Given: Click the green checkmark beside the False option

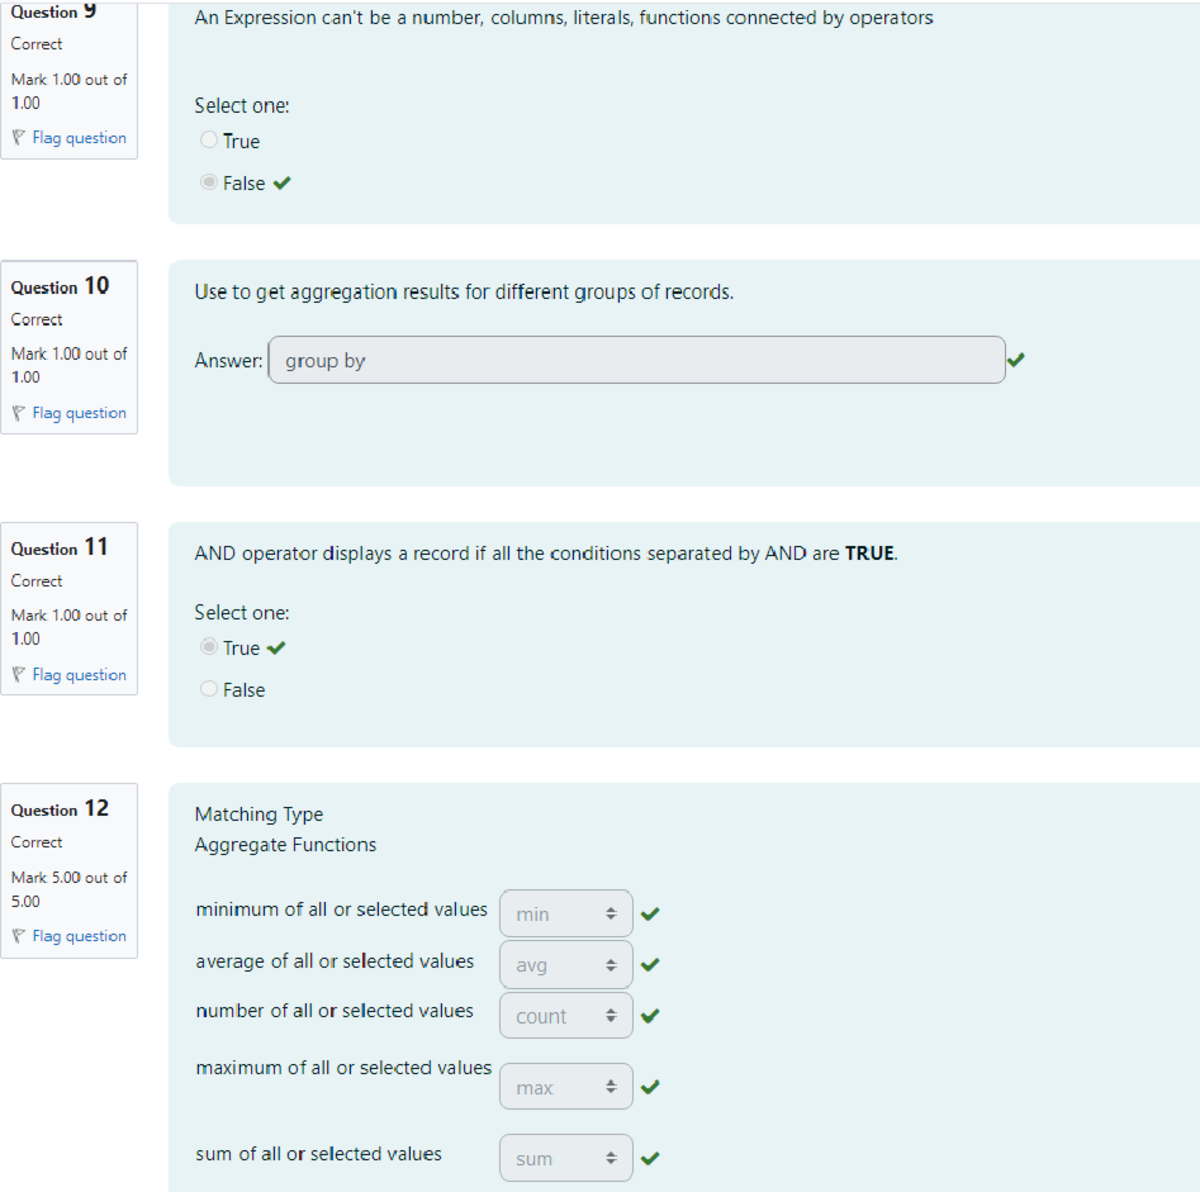Looking at the screenshot, I should 282,183.
